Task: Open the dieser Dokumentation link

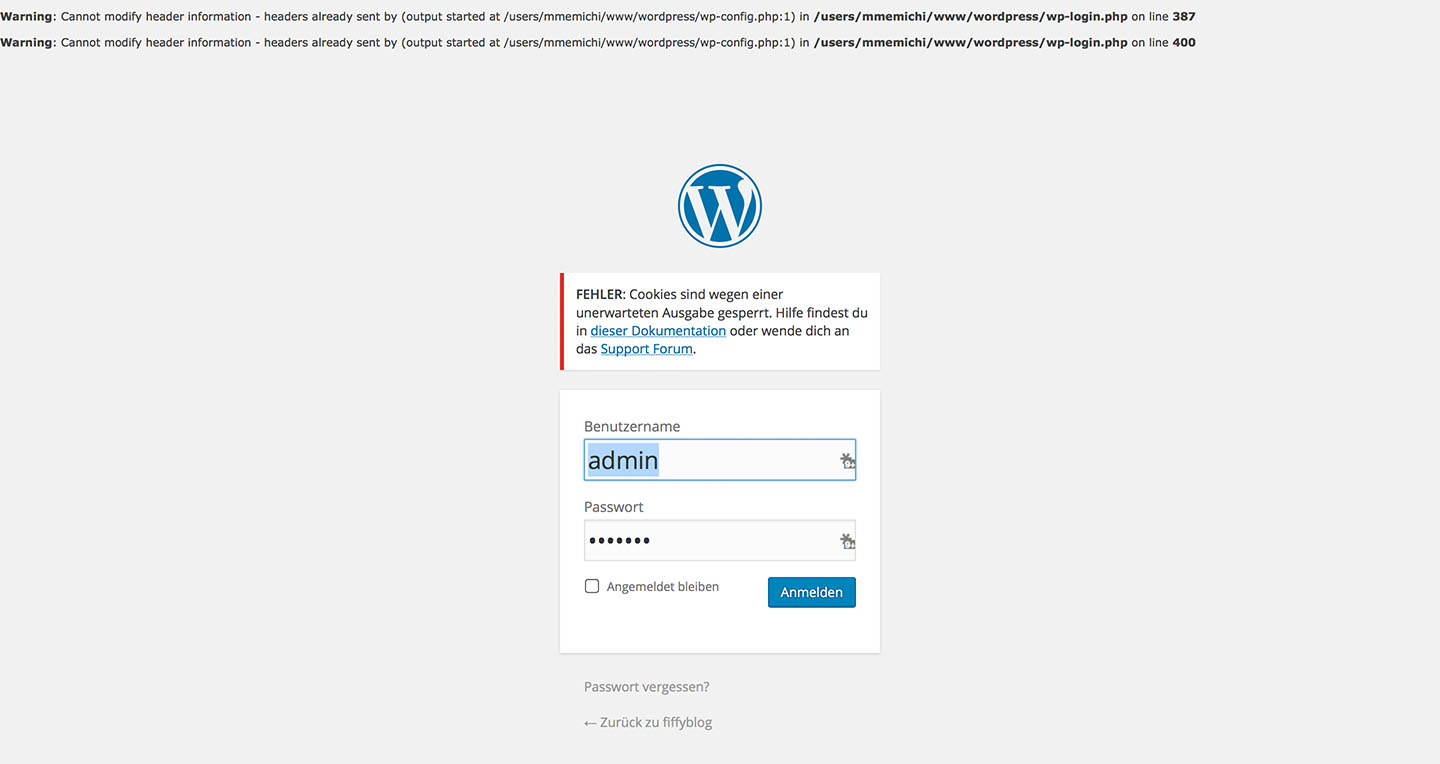Action: coord(658,331)
